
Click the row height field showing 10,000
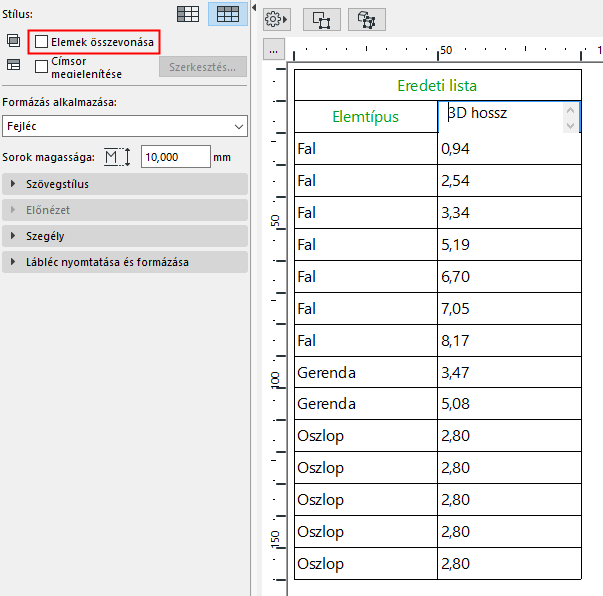(x=174, y=157)
